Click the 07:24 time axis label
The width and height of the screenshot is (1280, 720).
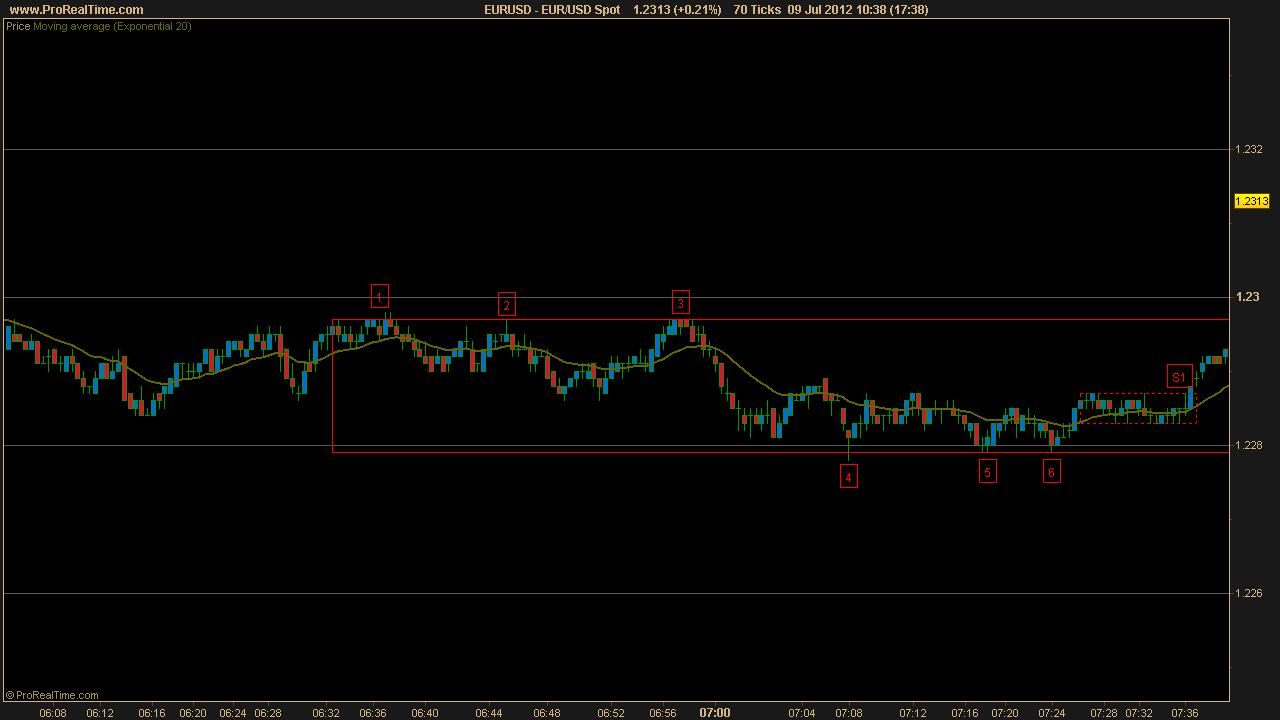[x=1052, y=713]
